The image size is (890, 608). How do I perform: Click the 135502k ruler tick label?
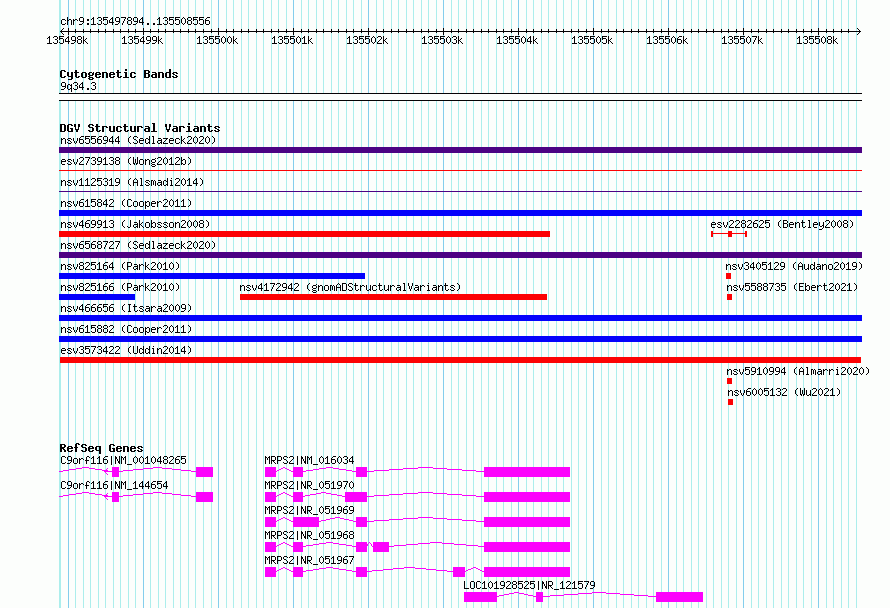pyautogui.click(x=367, y=40)
